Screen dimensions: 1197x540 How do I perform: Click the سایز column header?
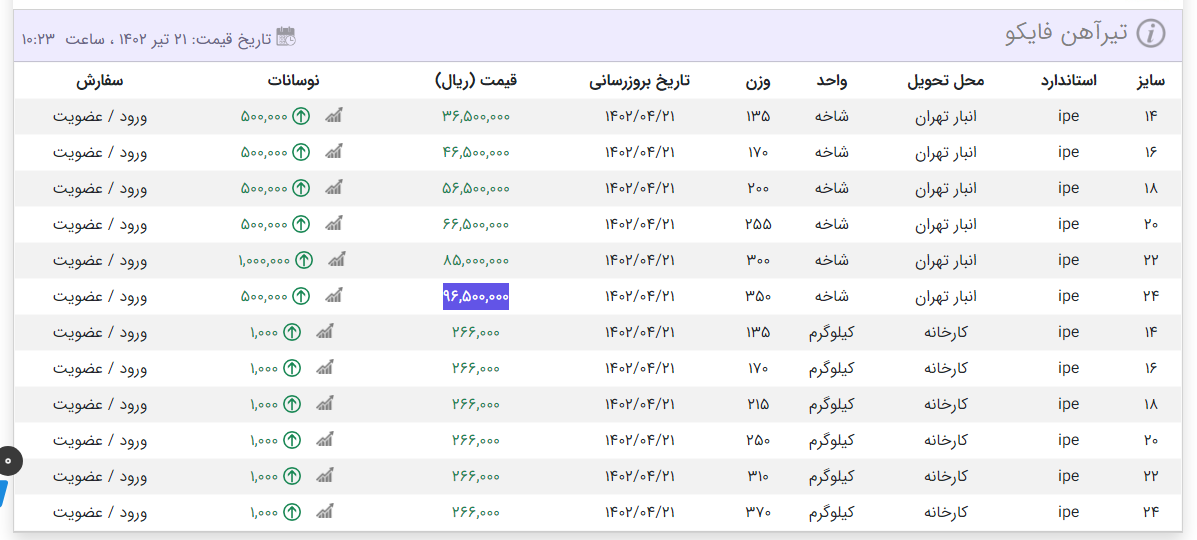point(1150,81)
